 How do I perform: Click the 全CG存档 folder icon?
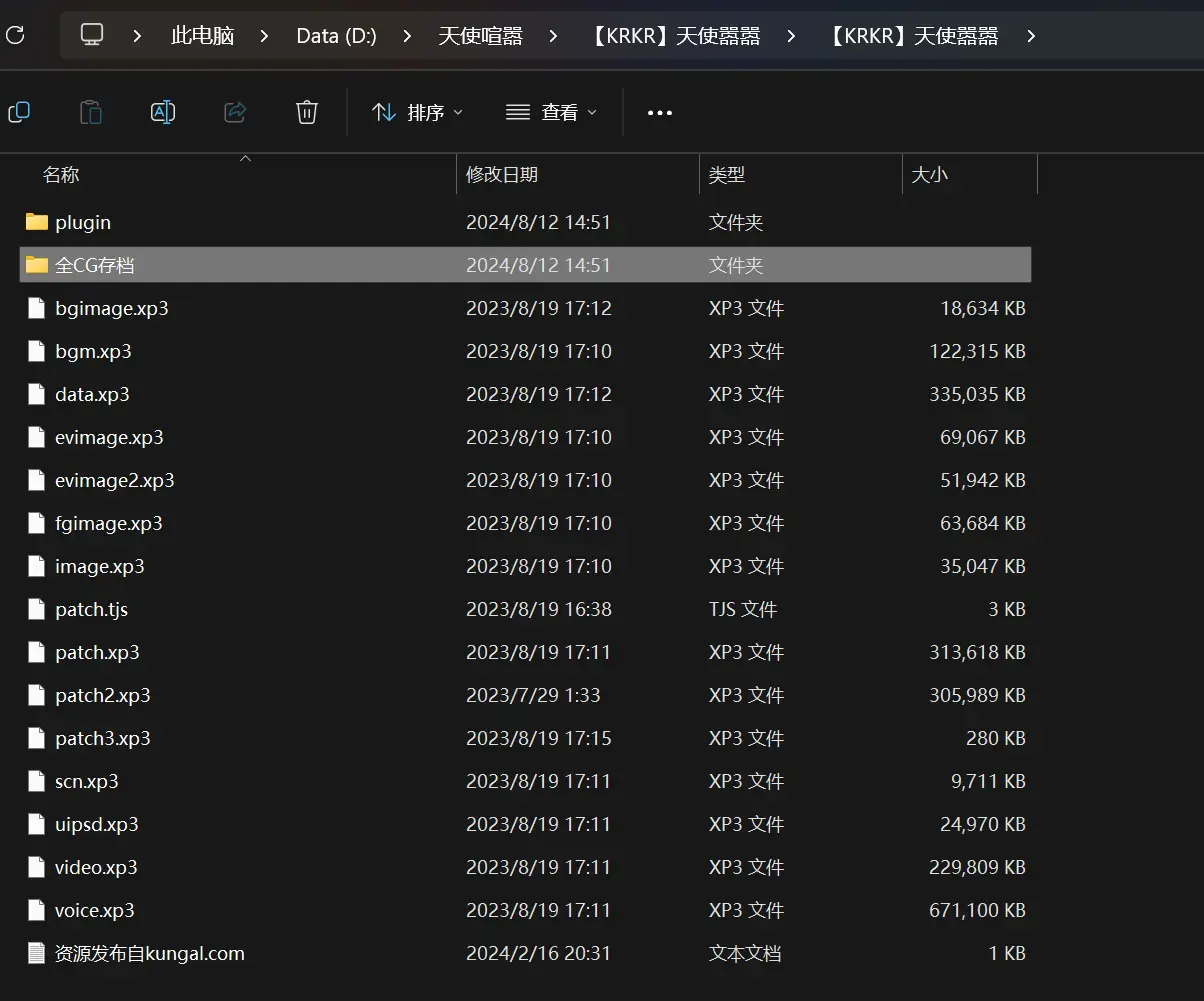click(37, 265)
